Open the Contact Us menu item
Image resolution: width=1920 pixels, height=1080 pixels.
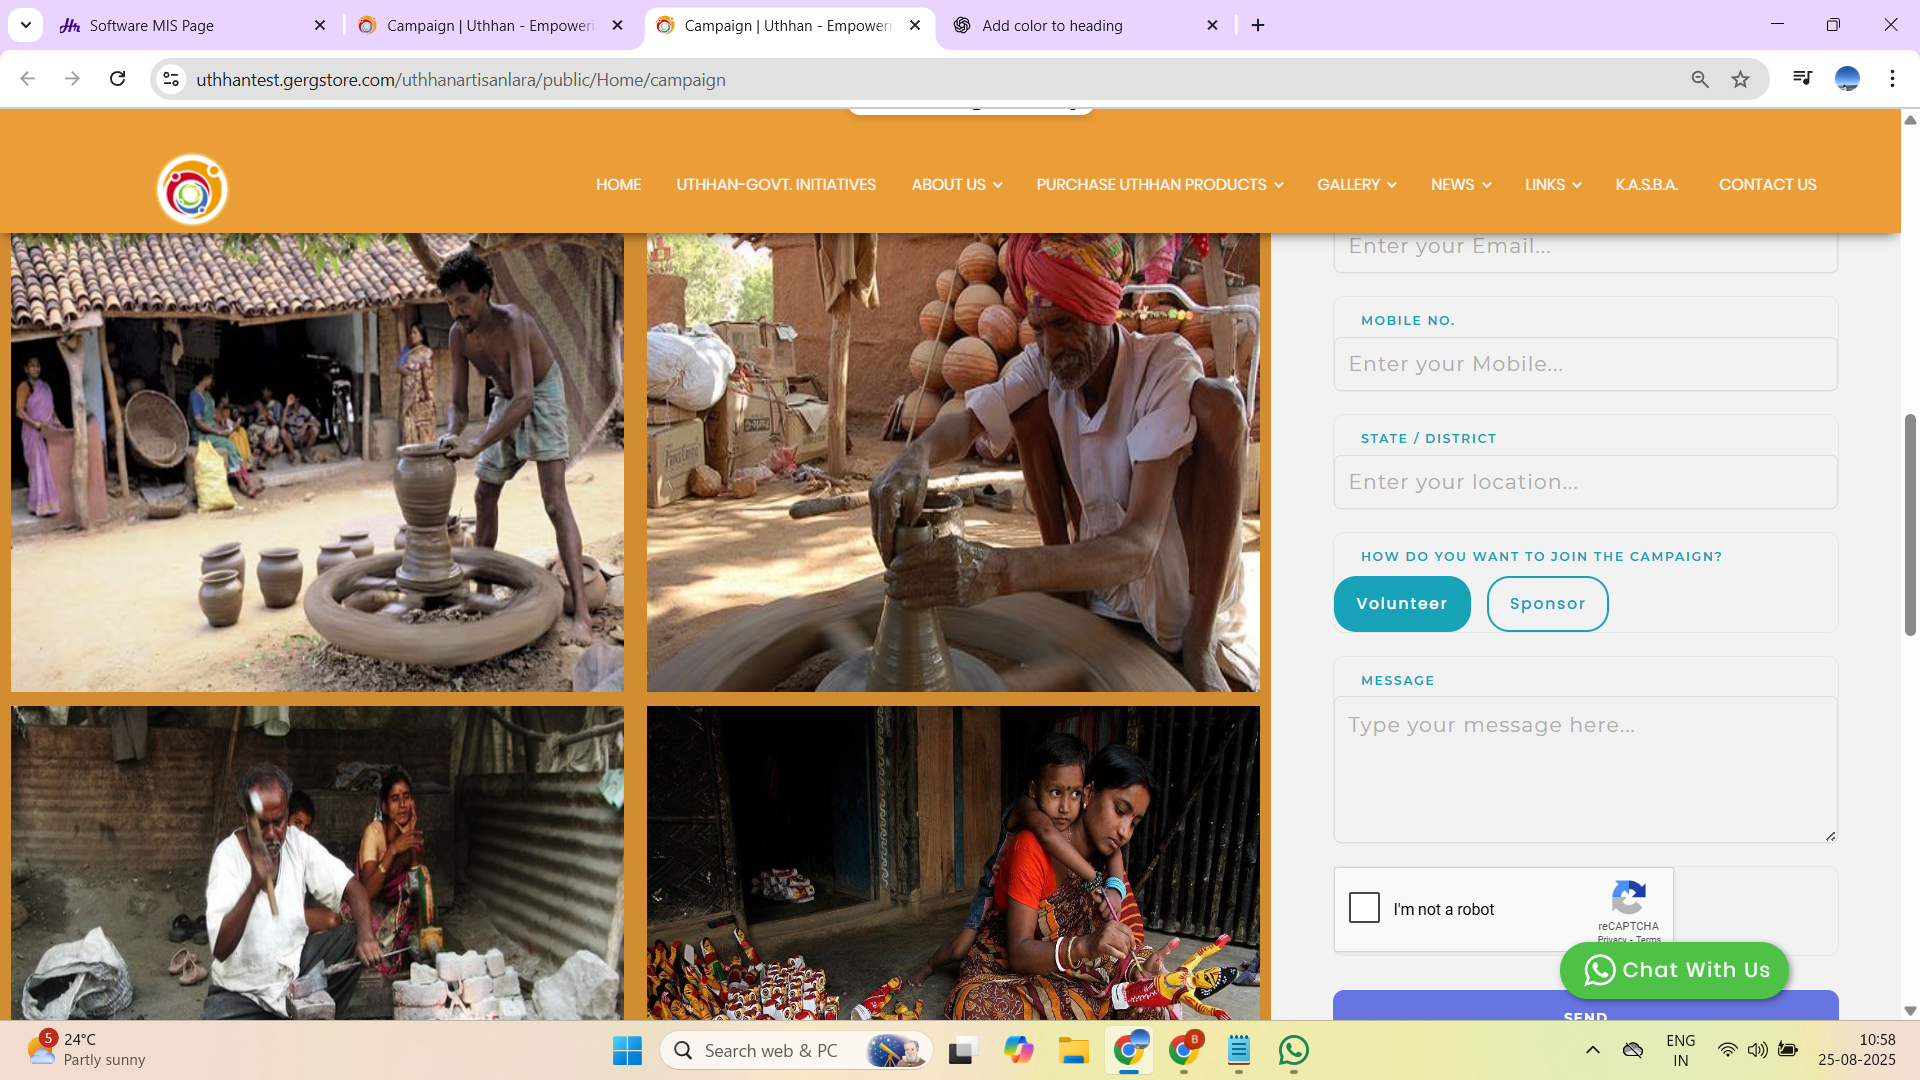pyautogui.click(x=1767, y=185)
